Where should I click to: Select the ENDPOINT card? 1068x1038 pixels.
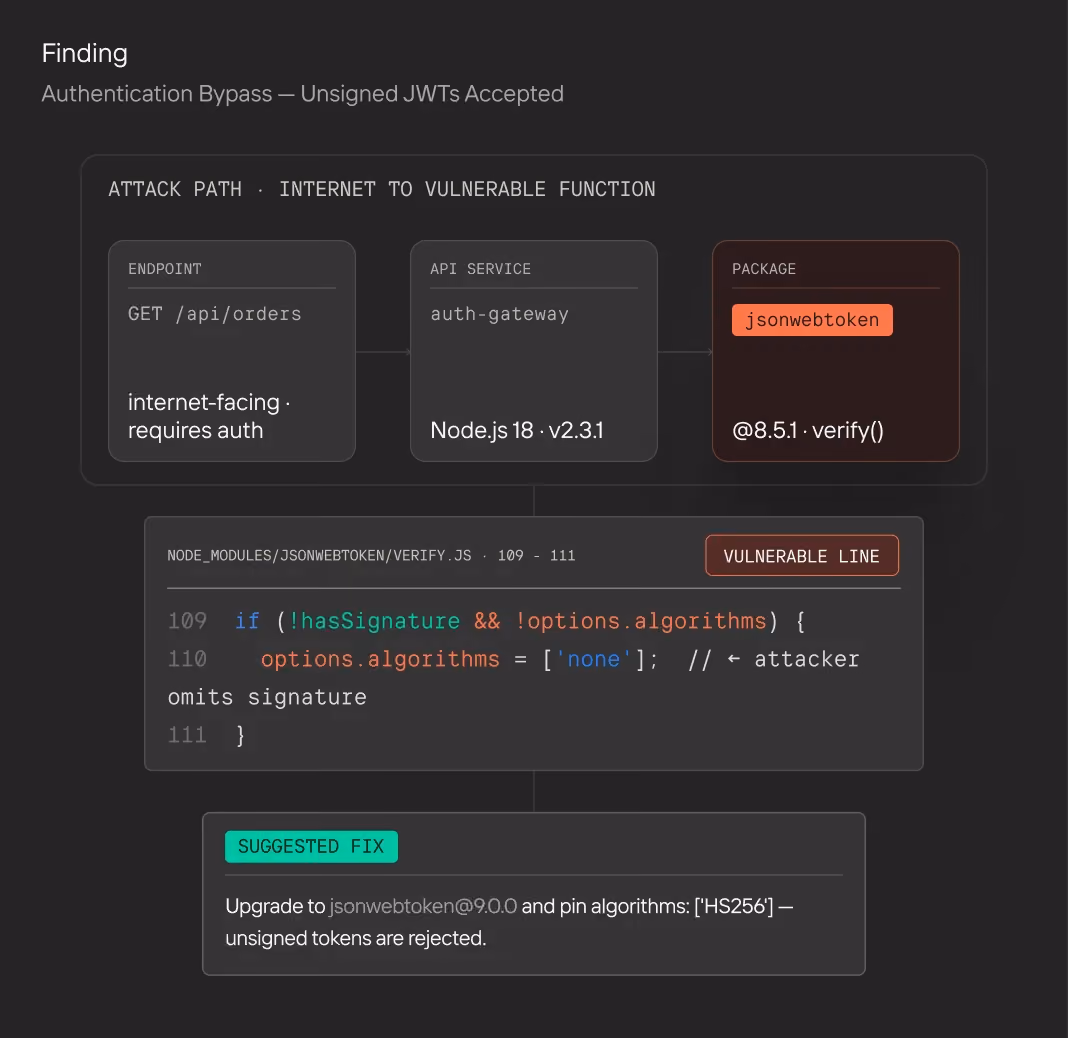coord(232,351)
